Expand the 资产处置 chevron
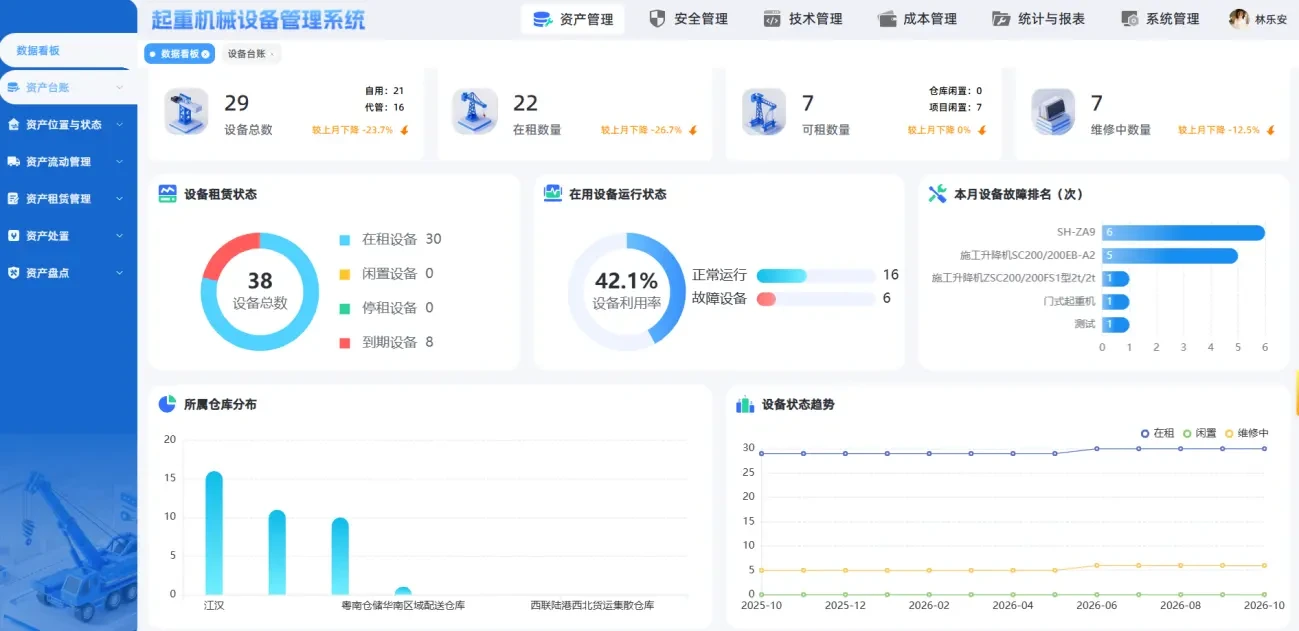 120,236
